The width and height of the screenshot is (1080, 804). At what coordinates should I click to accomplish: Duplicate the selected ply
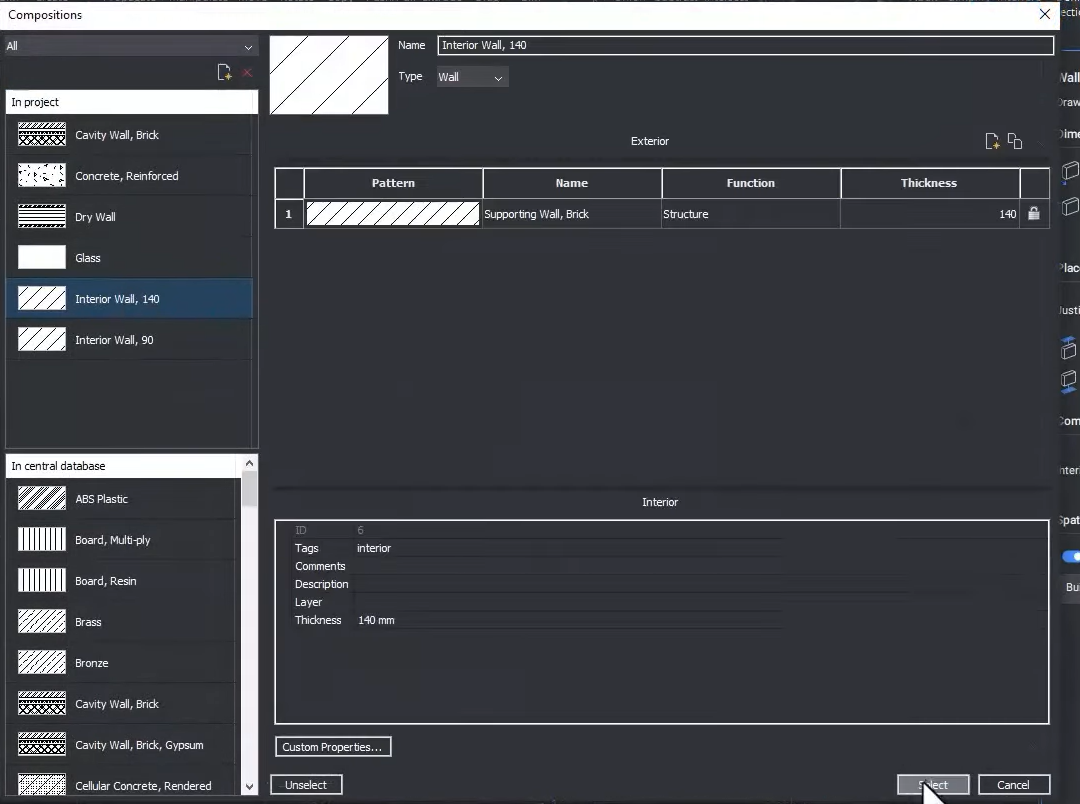coord(1015,141)
